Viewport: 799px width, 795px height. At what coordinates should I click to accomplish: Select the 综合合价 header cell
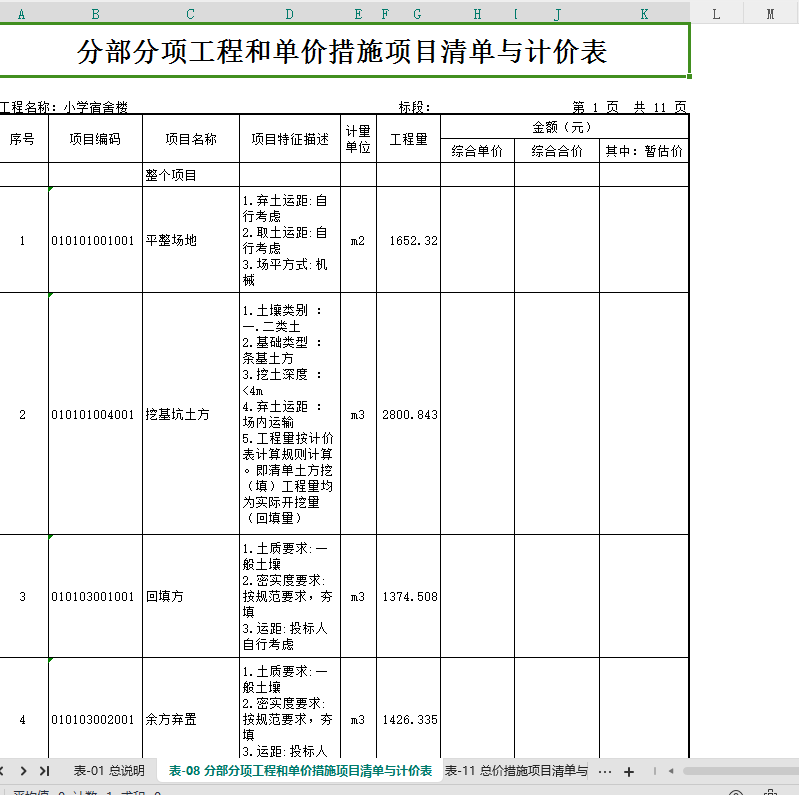556,151
